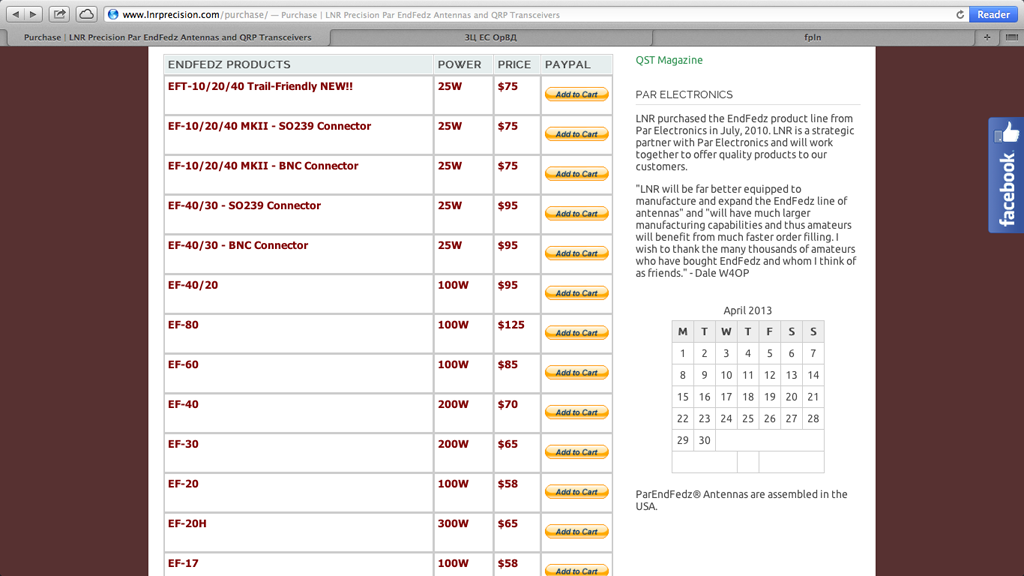1024x576 pixels.
Task: Add EF-40/20 antenna to cart
Action: (x=576, y=293)
